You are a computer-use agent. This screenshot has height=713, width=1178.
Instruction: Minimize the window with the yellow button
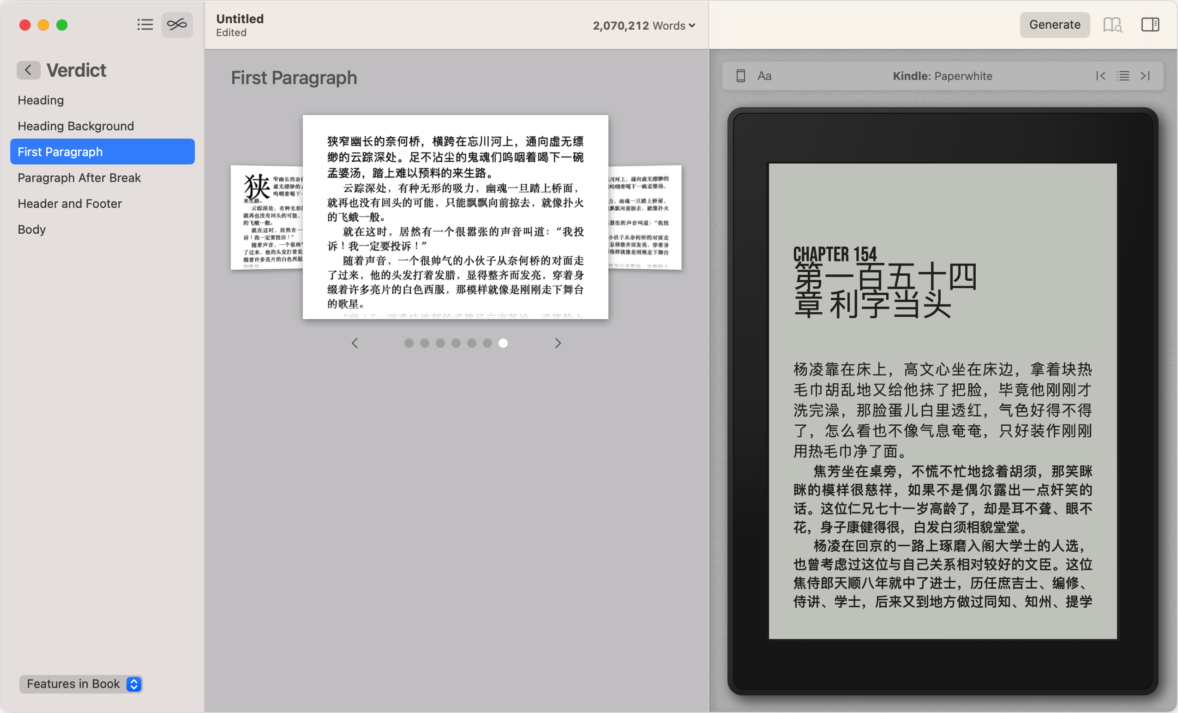click(44, 25)
